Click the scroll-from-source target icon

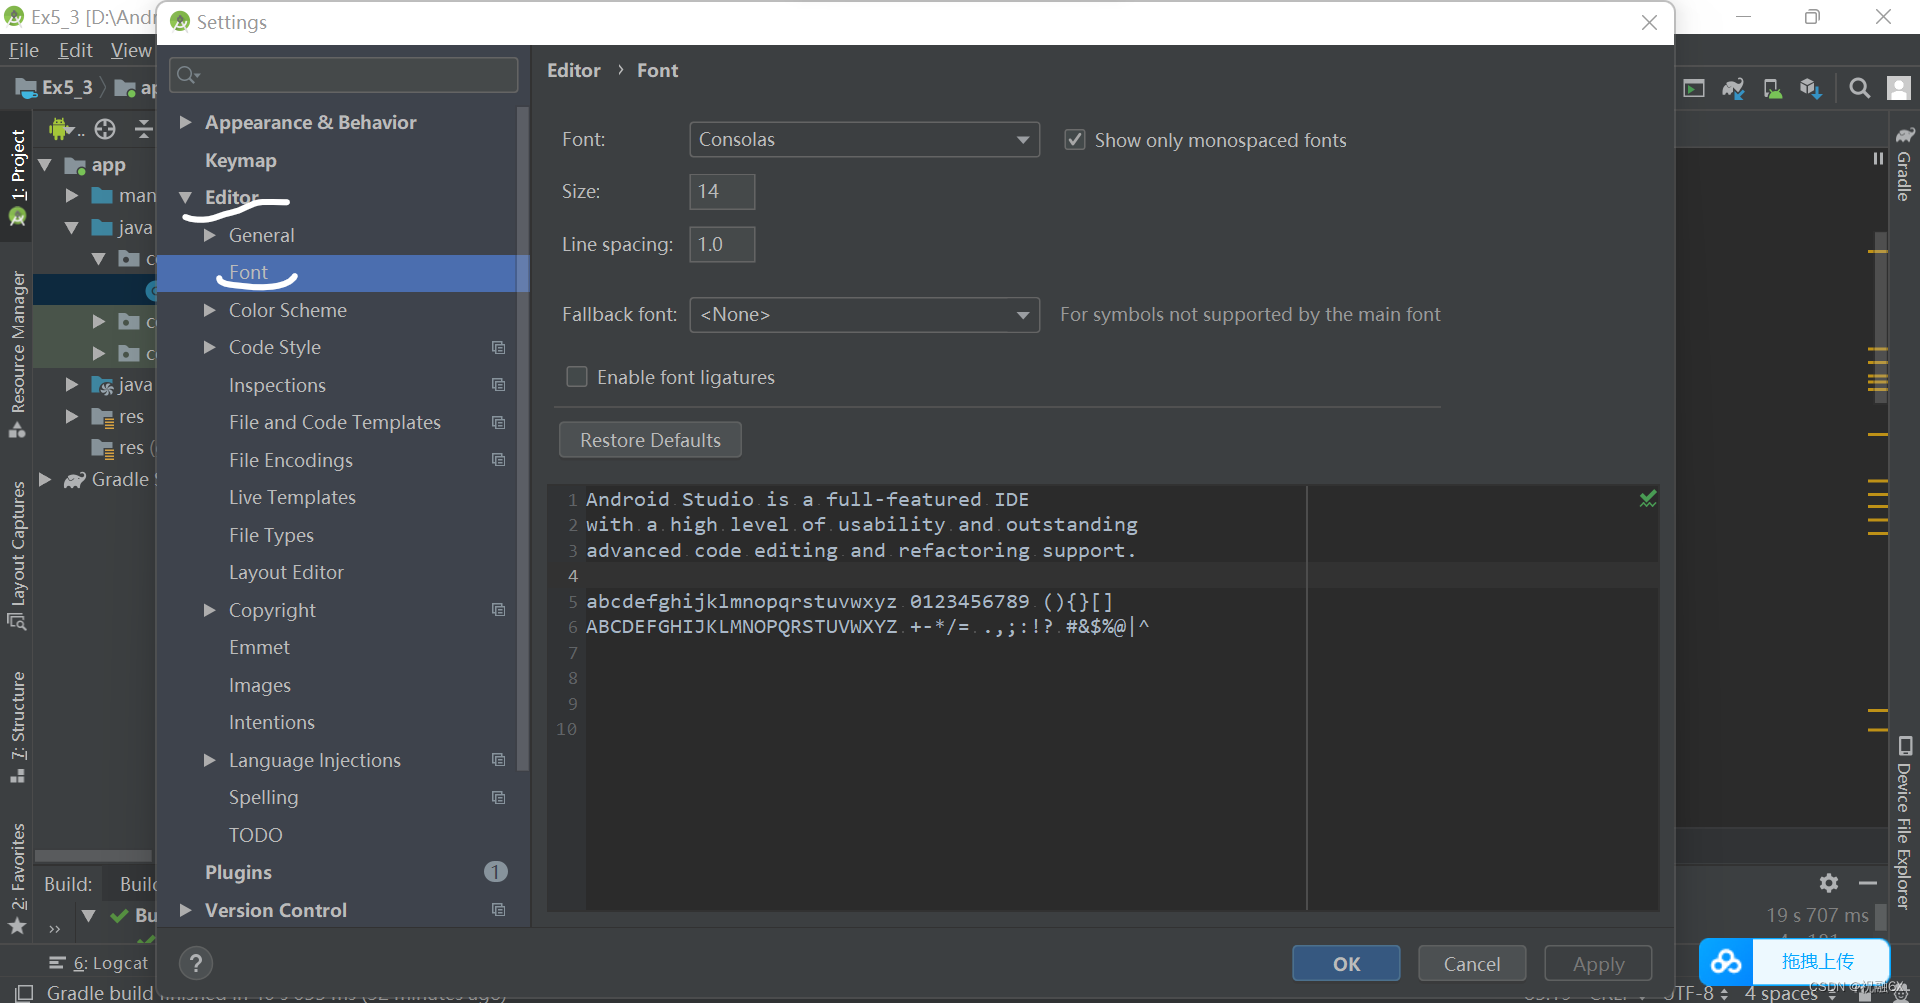105,129
